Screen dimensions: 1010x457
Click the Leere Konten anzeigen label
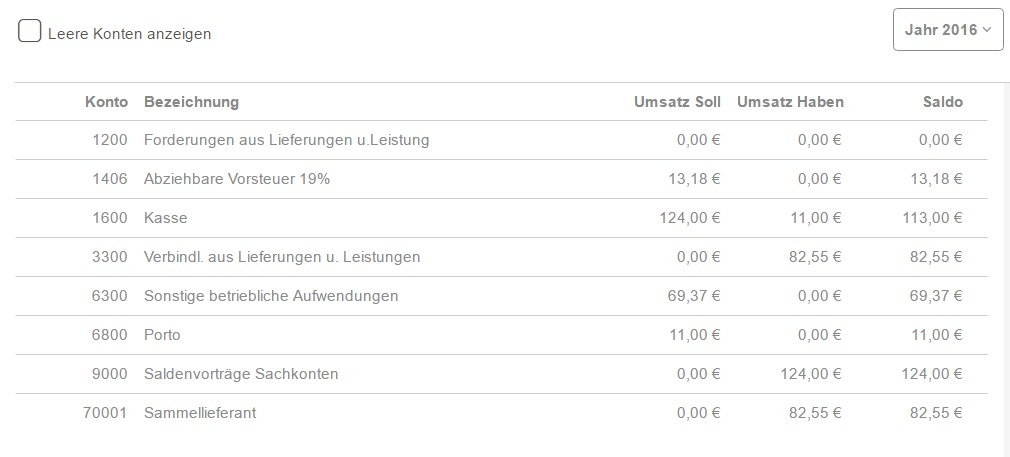click(129, 33)
